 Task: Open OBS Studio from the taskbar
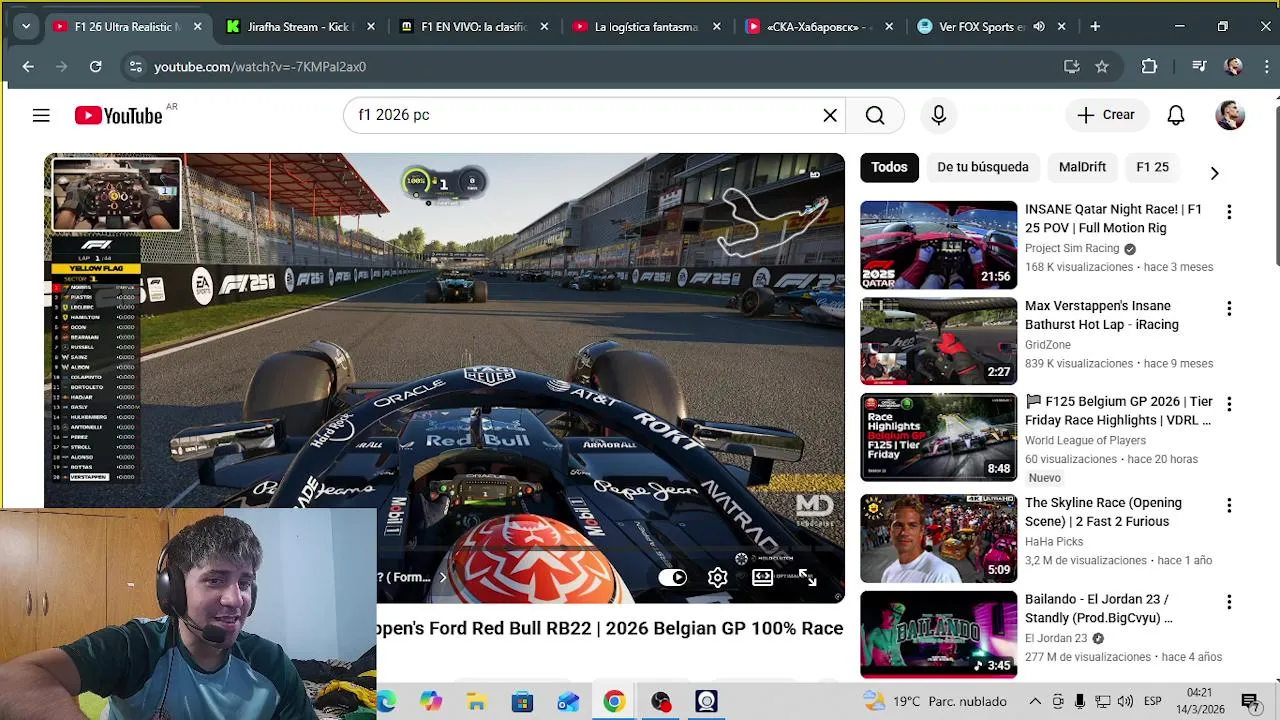(660, 702)
